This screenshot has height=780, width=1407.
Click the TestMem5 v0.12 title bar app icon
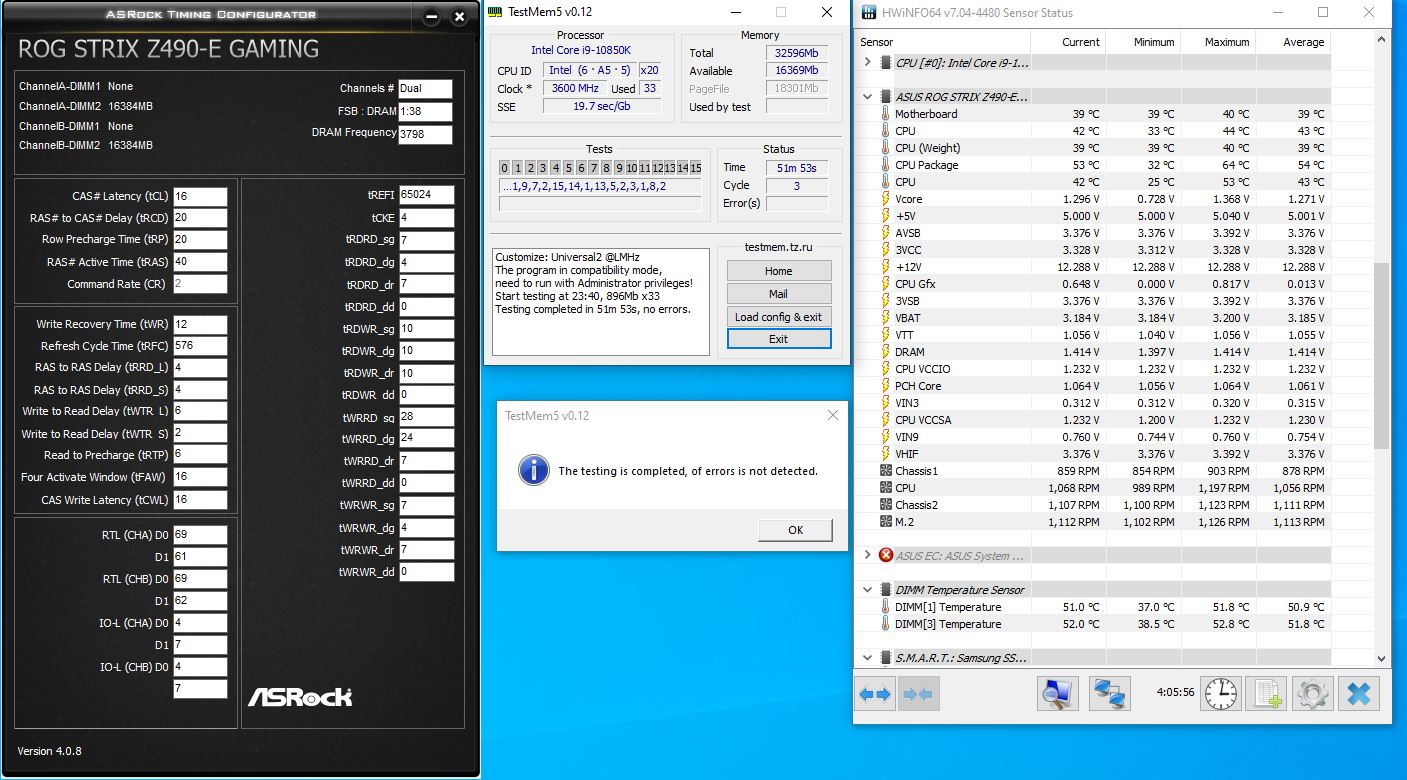click(495, 13)
